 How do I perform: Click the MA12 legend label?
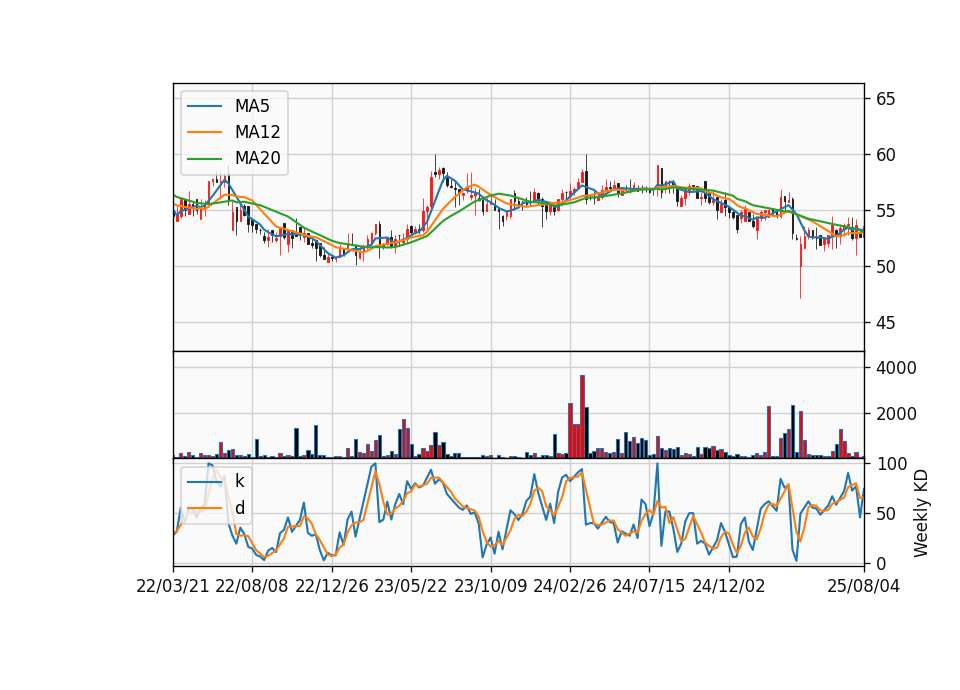pyautogui.click(x=257, y=132)
